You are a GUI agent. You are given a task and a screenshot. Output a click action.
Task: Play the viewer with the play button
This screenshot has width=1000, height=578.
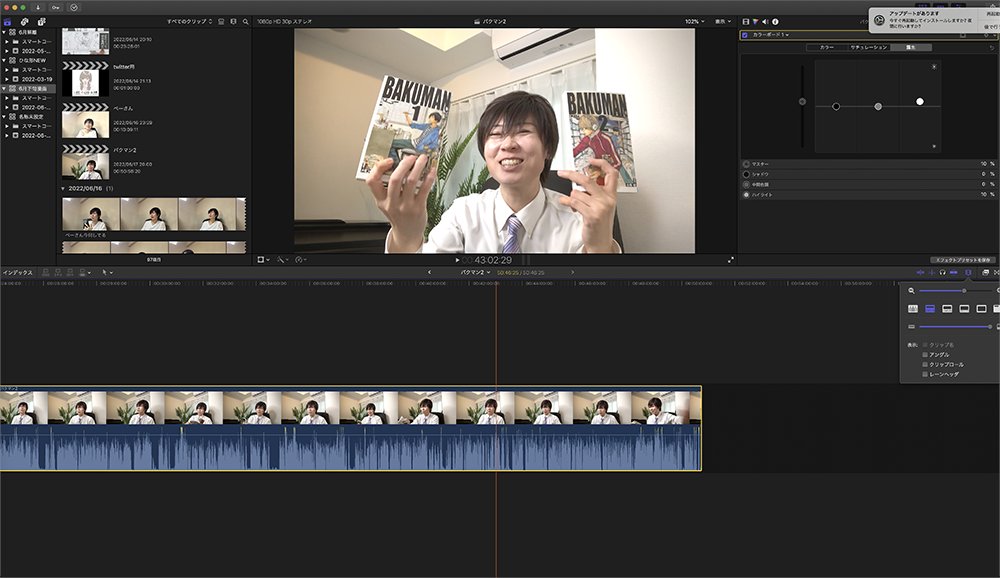(457, 260)
